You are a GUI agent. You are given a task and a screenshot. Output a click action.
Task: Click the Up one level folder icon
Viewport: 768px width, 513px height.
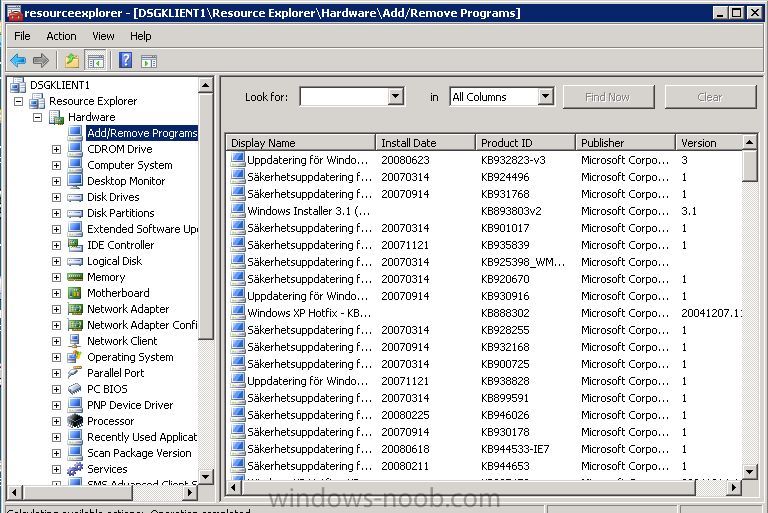coord(72,61)
